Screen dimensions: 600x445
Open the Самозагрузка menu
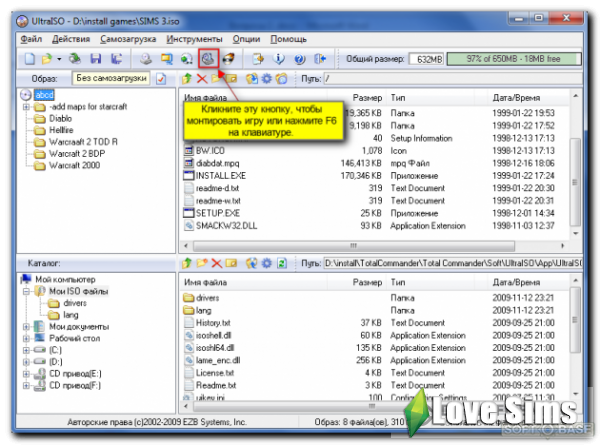point(128,39)
